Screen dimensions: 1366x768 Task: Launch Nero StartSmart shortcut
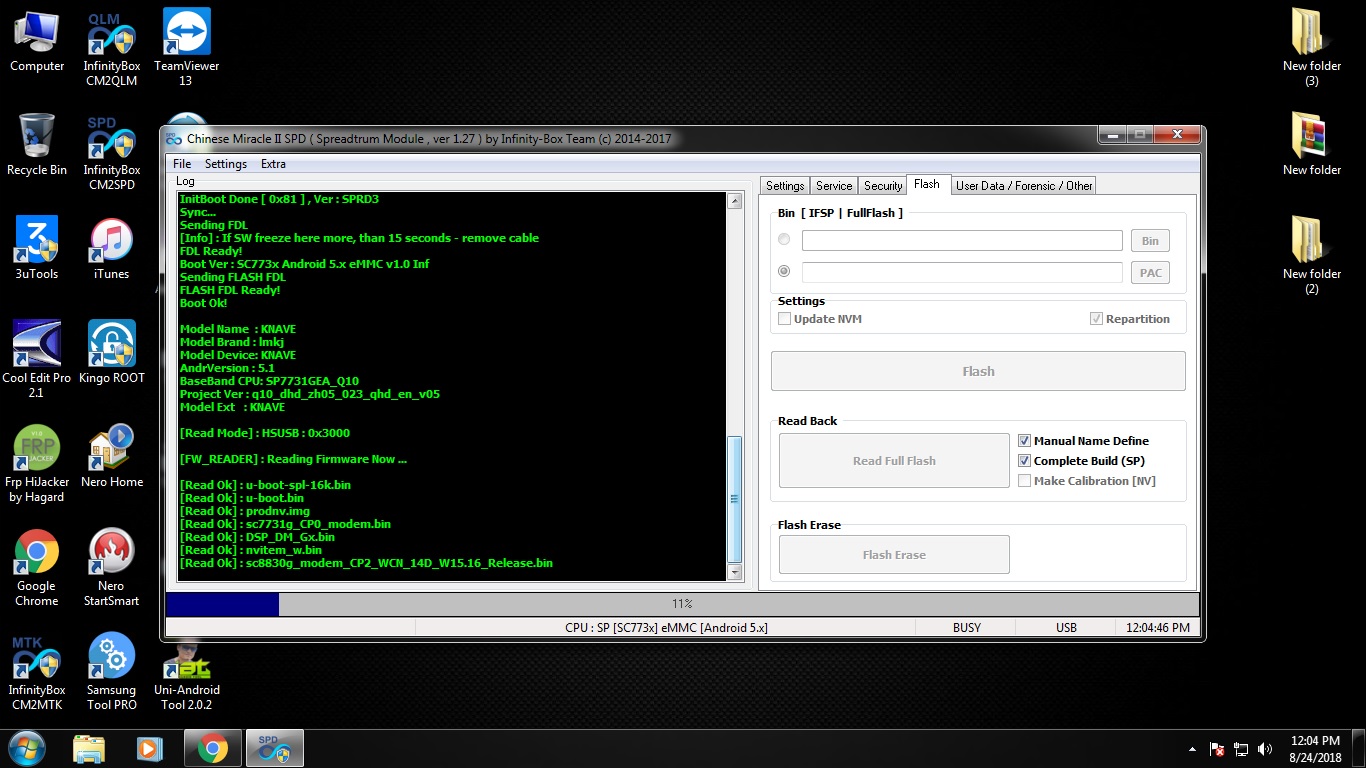111,568
